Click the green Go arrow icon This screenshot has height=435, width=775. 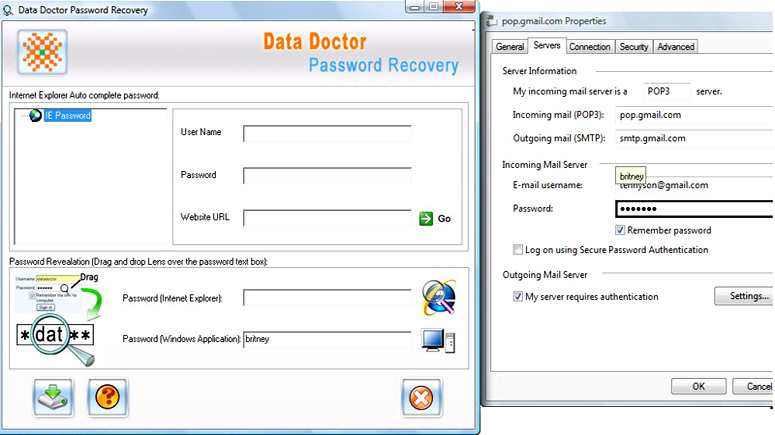coord(426,218)
